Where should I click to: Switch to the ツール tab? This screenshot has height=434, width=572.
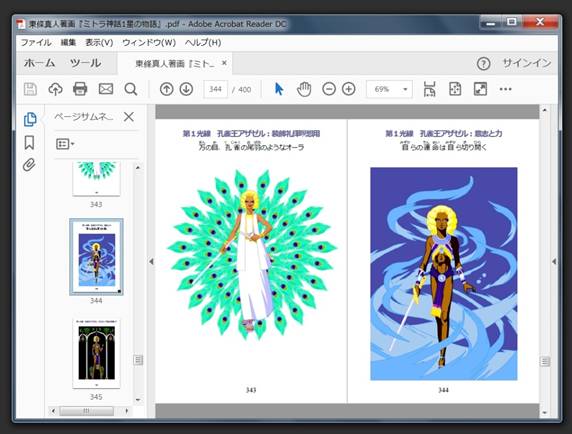pos(85,63)
